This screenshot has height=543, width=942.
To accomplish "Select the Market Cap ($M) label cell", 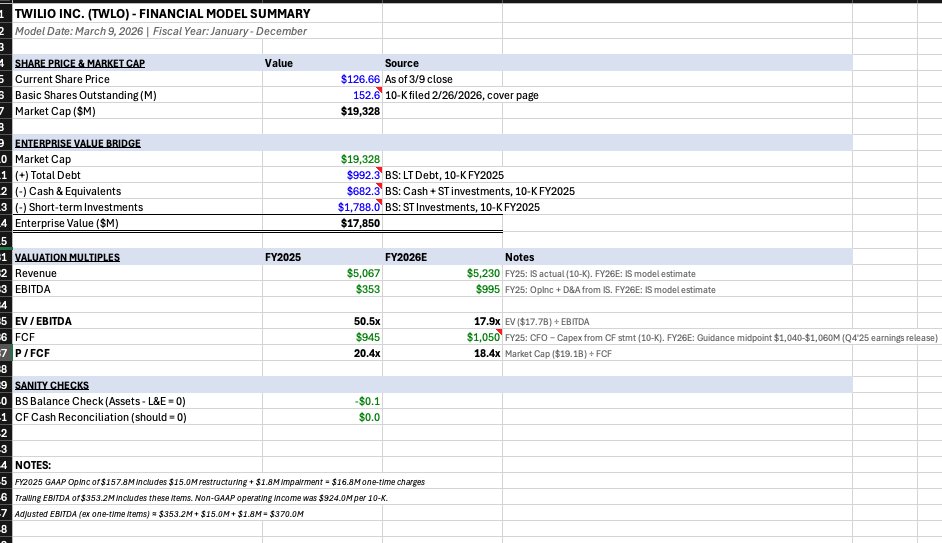I will [x=55, y=111].
